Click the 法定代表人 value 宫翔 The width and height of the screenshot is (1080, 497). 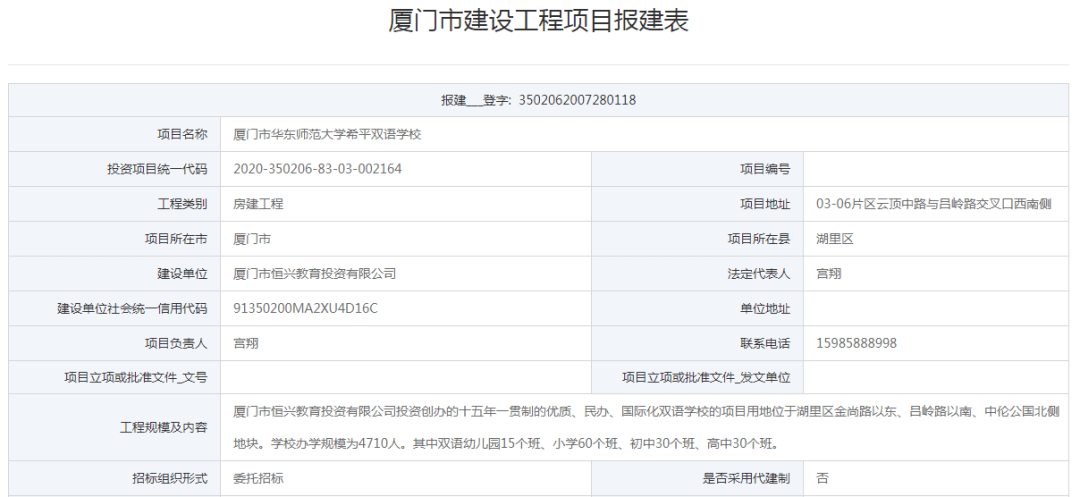click(828, 273)
